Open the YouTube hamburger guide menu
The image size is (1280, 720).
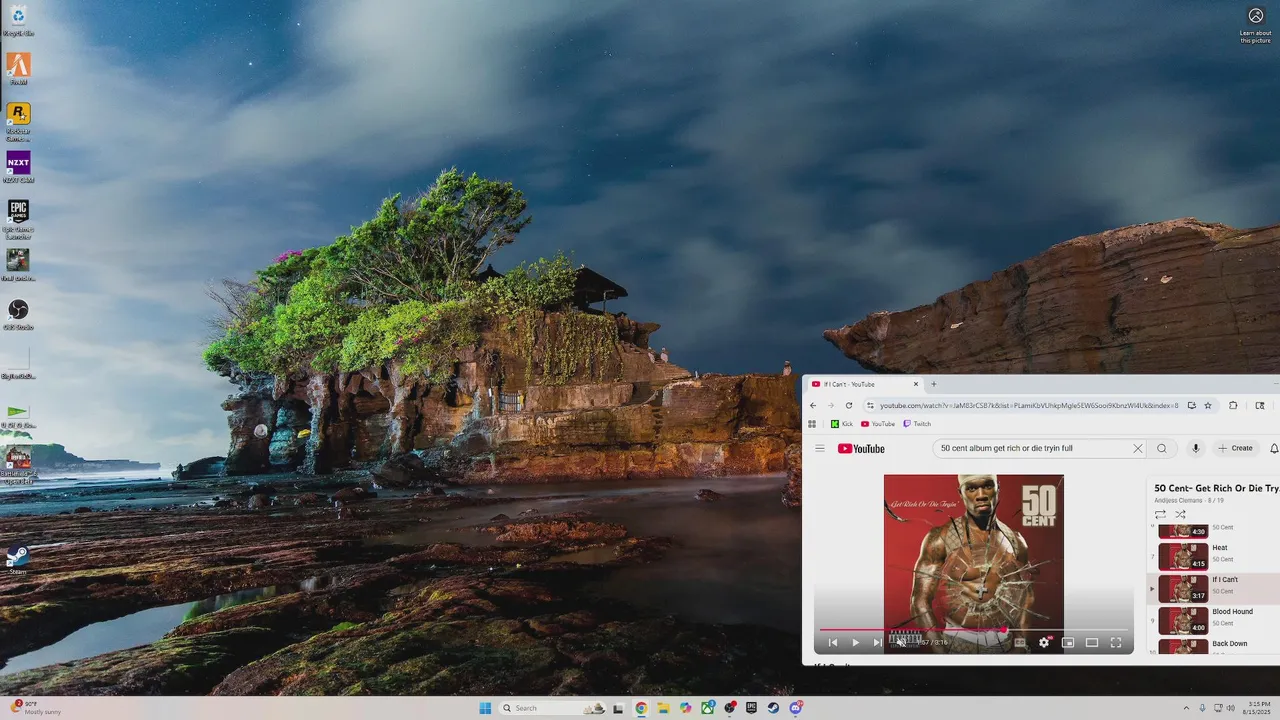[x=820, y=448]
